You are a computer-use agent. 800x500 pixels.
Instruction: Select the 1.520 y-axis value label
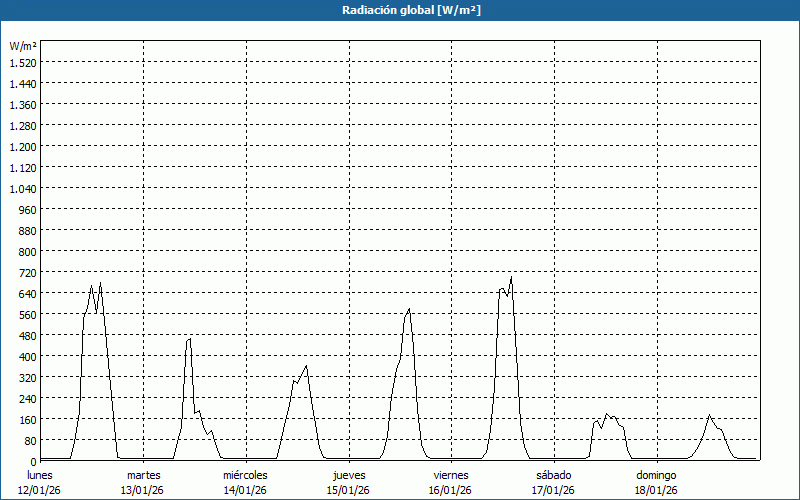[23, 62]
